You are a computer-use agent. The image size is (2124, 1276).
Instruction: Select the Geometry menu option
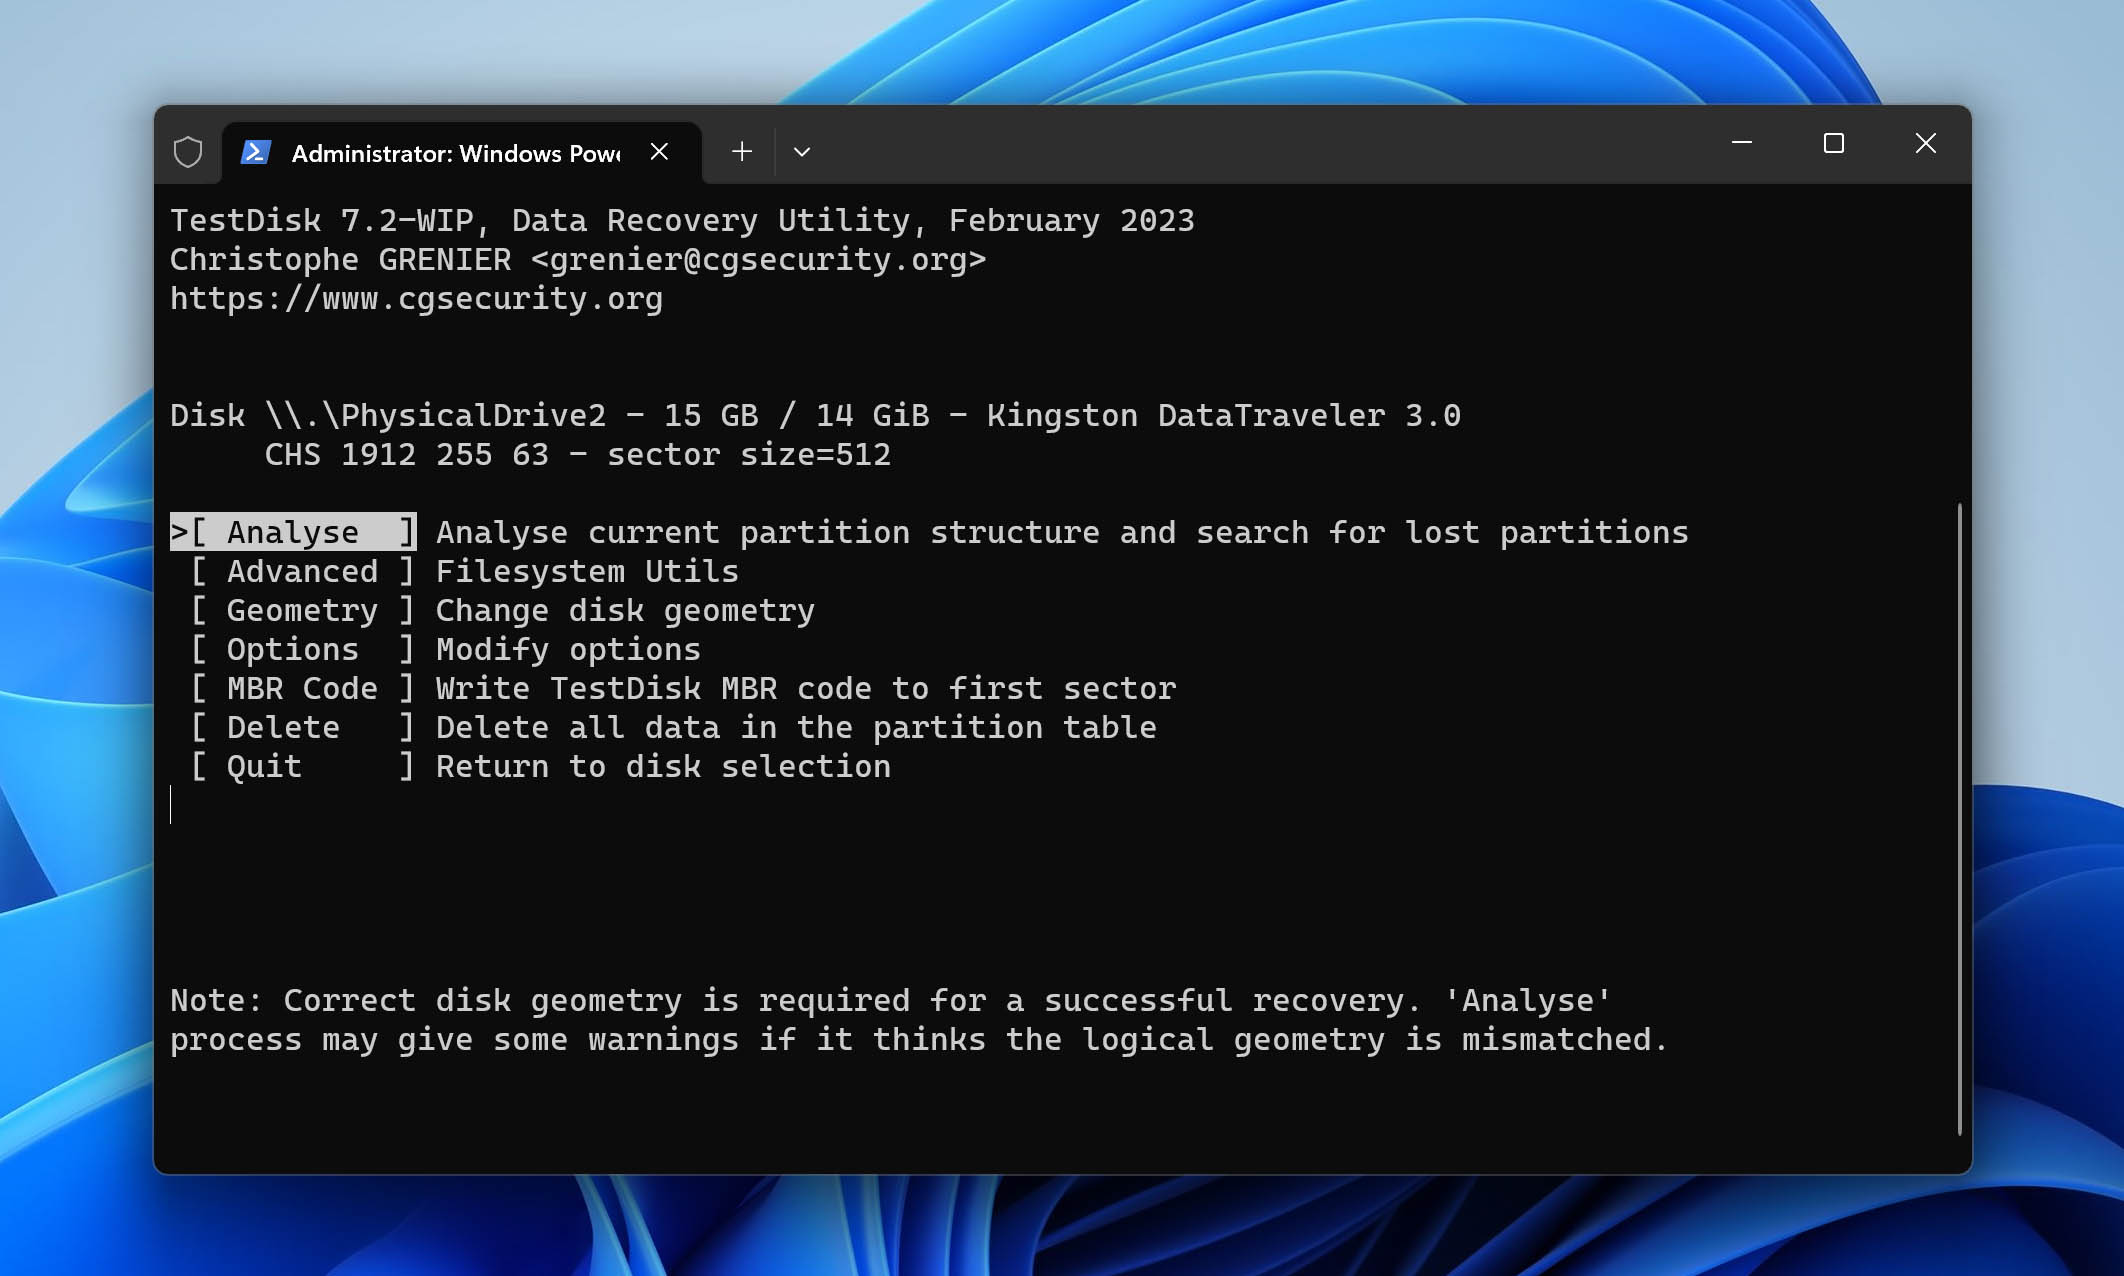302,610
